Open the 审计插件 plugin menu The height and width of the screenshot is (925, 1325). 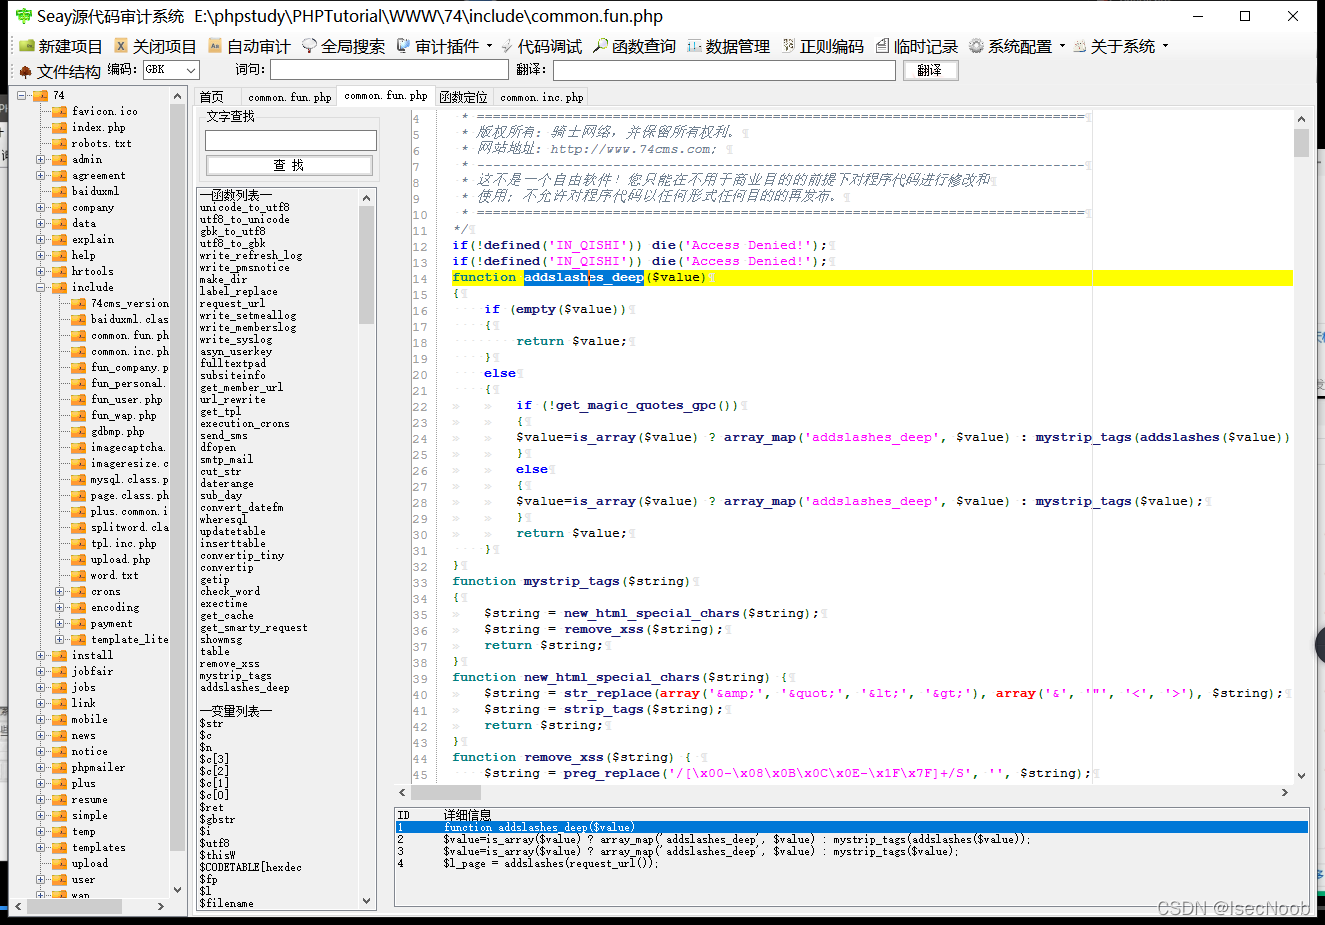pyautogui.click(x=438, y=46)
